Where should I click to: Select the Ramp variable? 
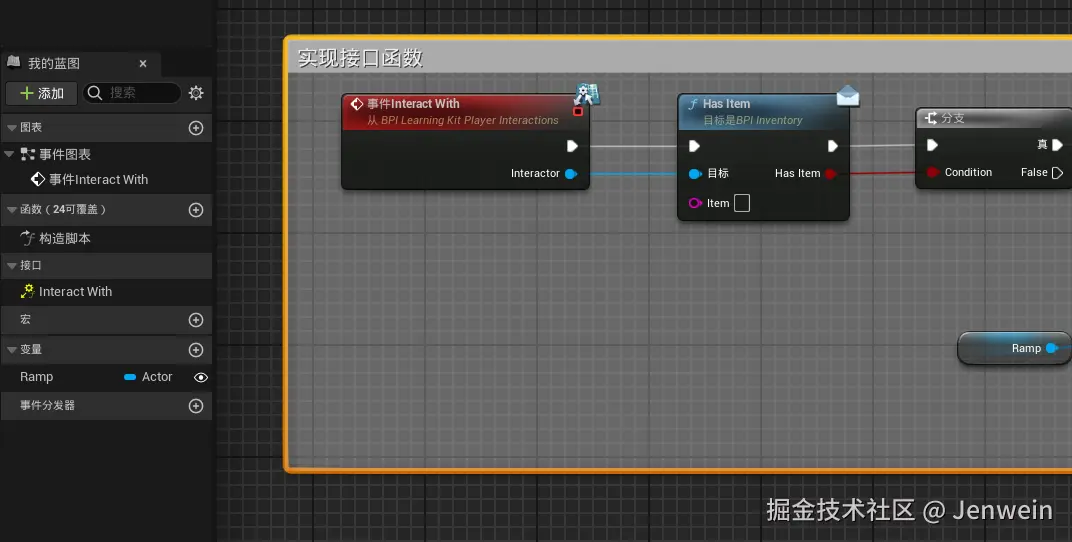pyautogui.click(x=37, y=377)
